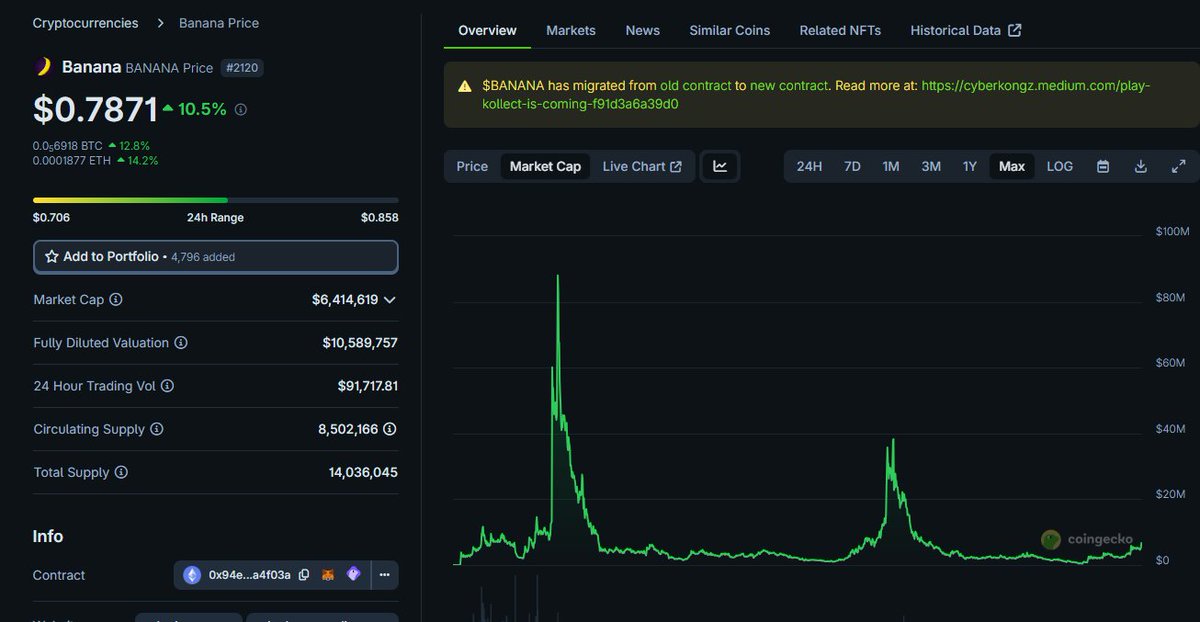Click the $100M axis label
Screen dimensions: 1200x622
1172,231
